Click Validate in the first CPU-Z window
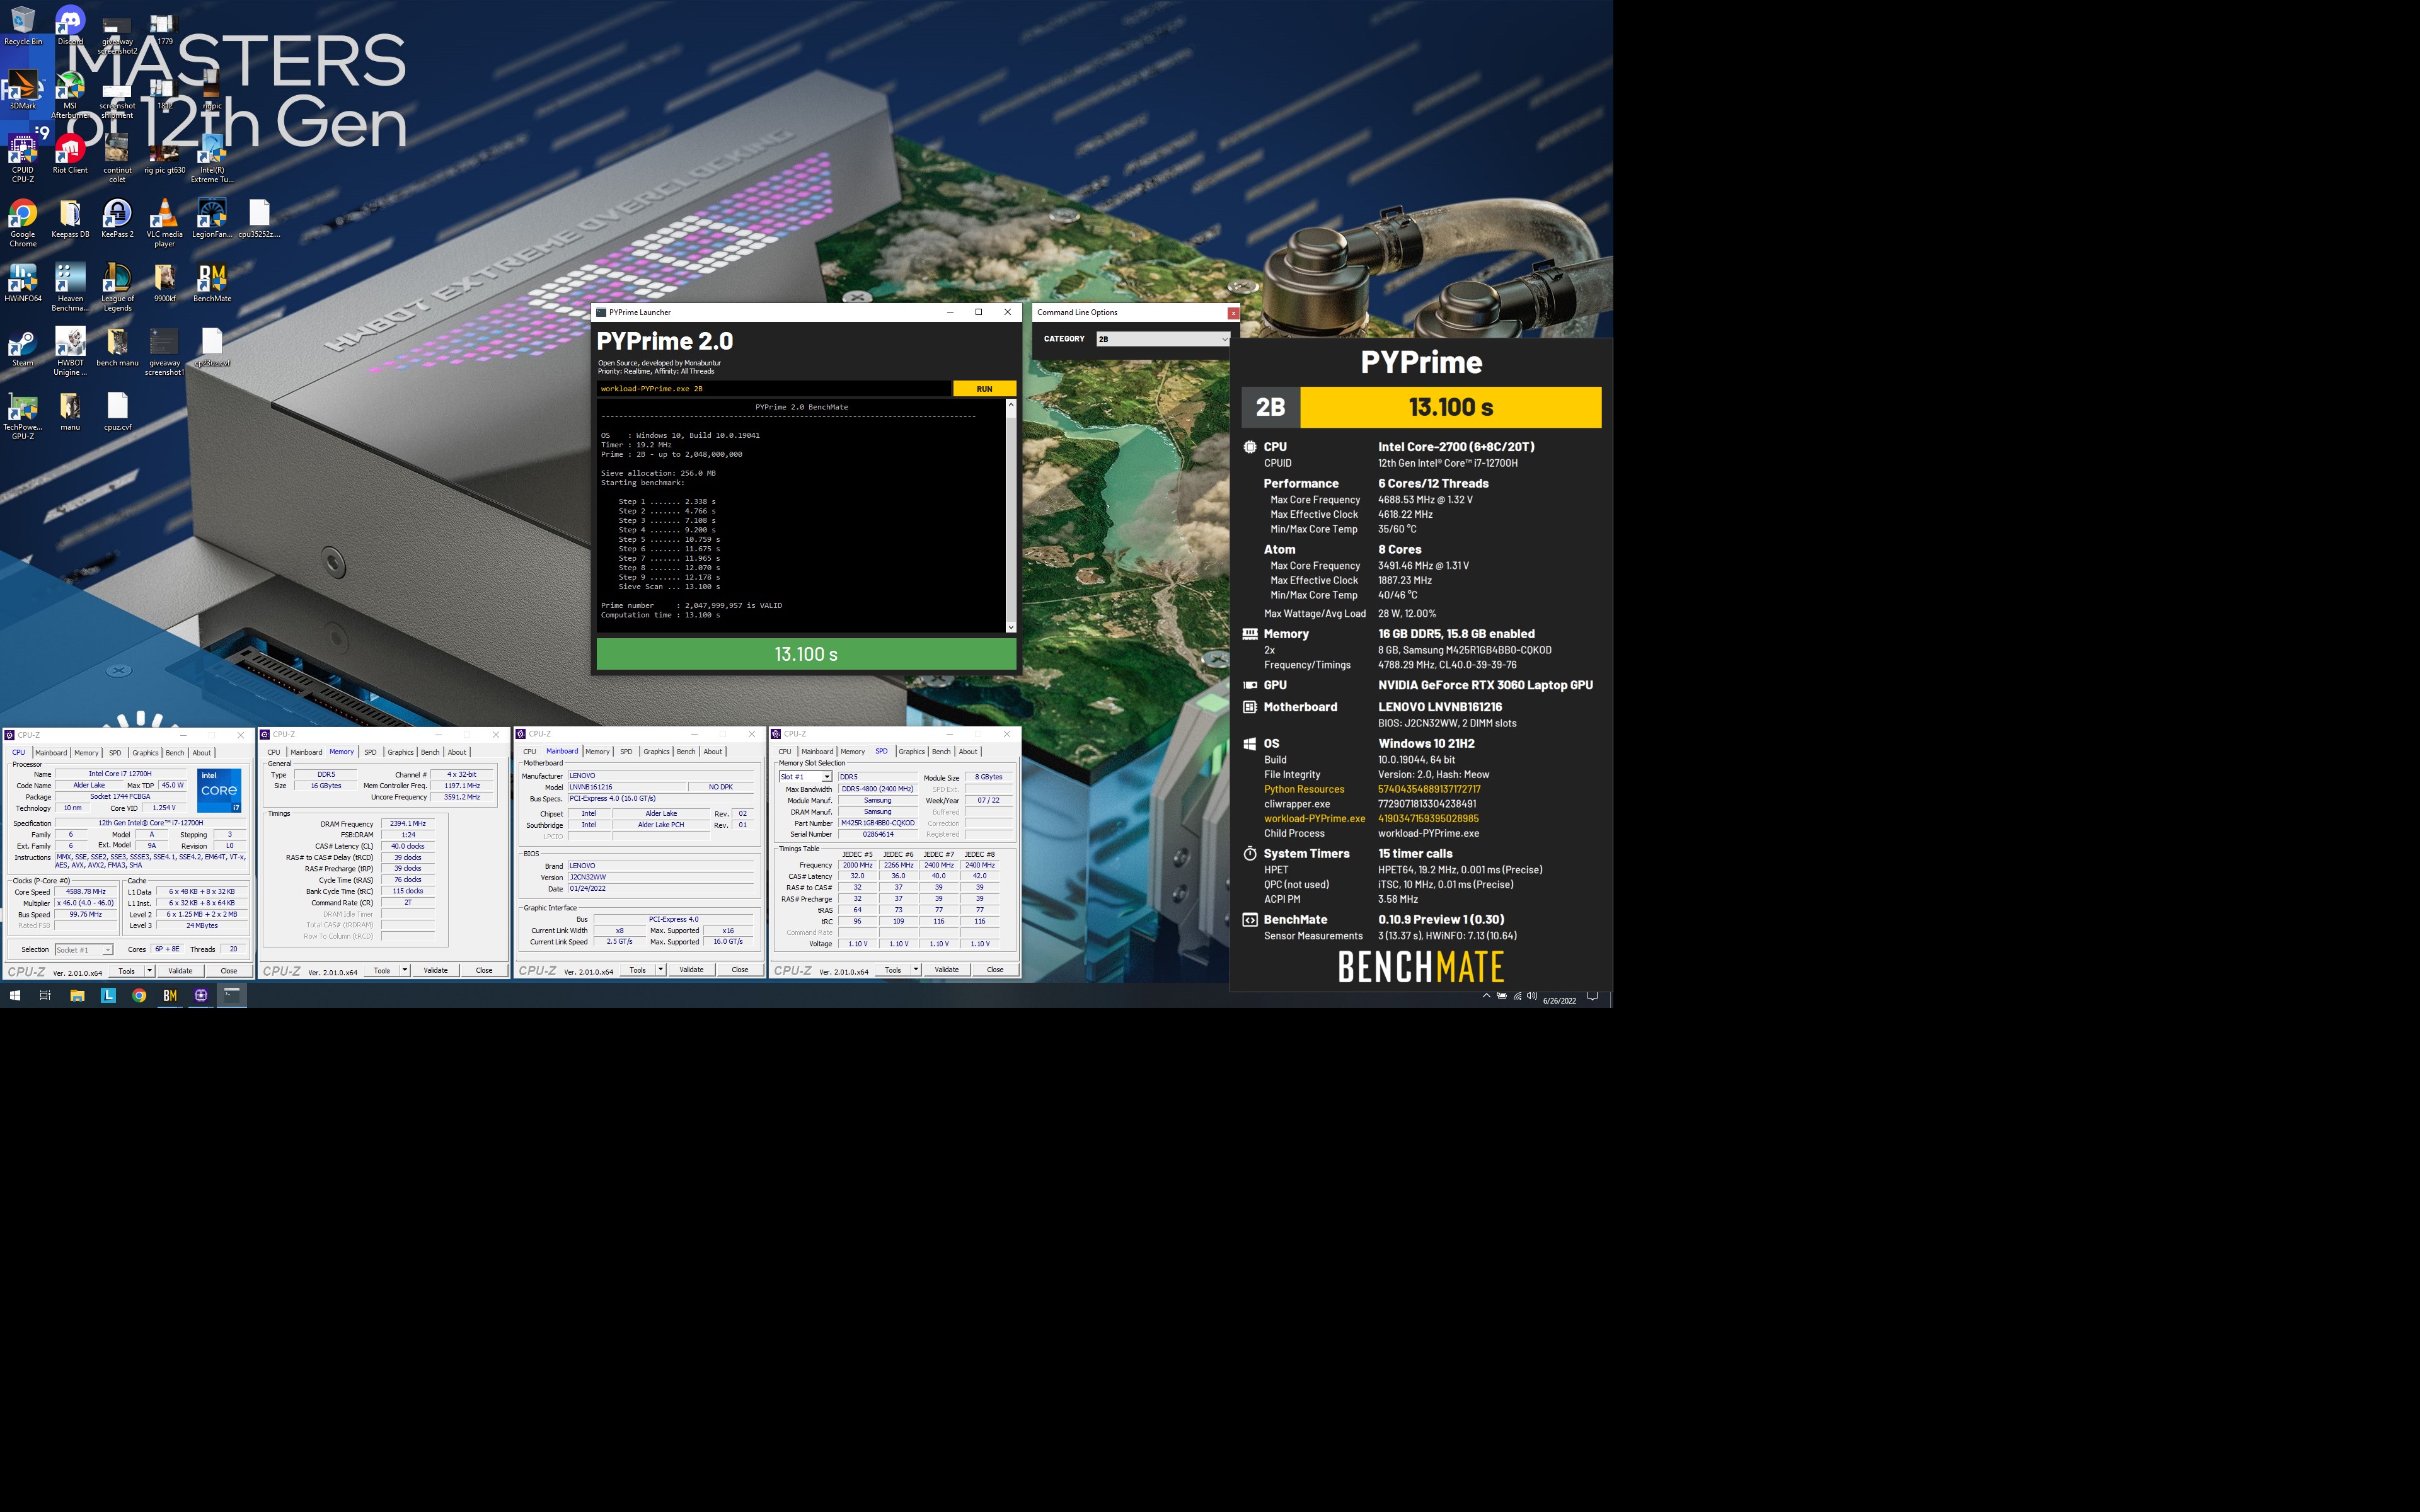 180,971
